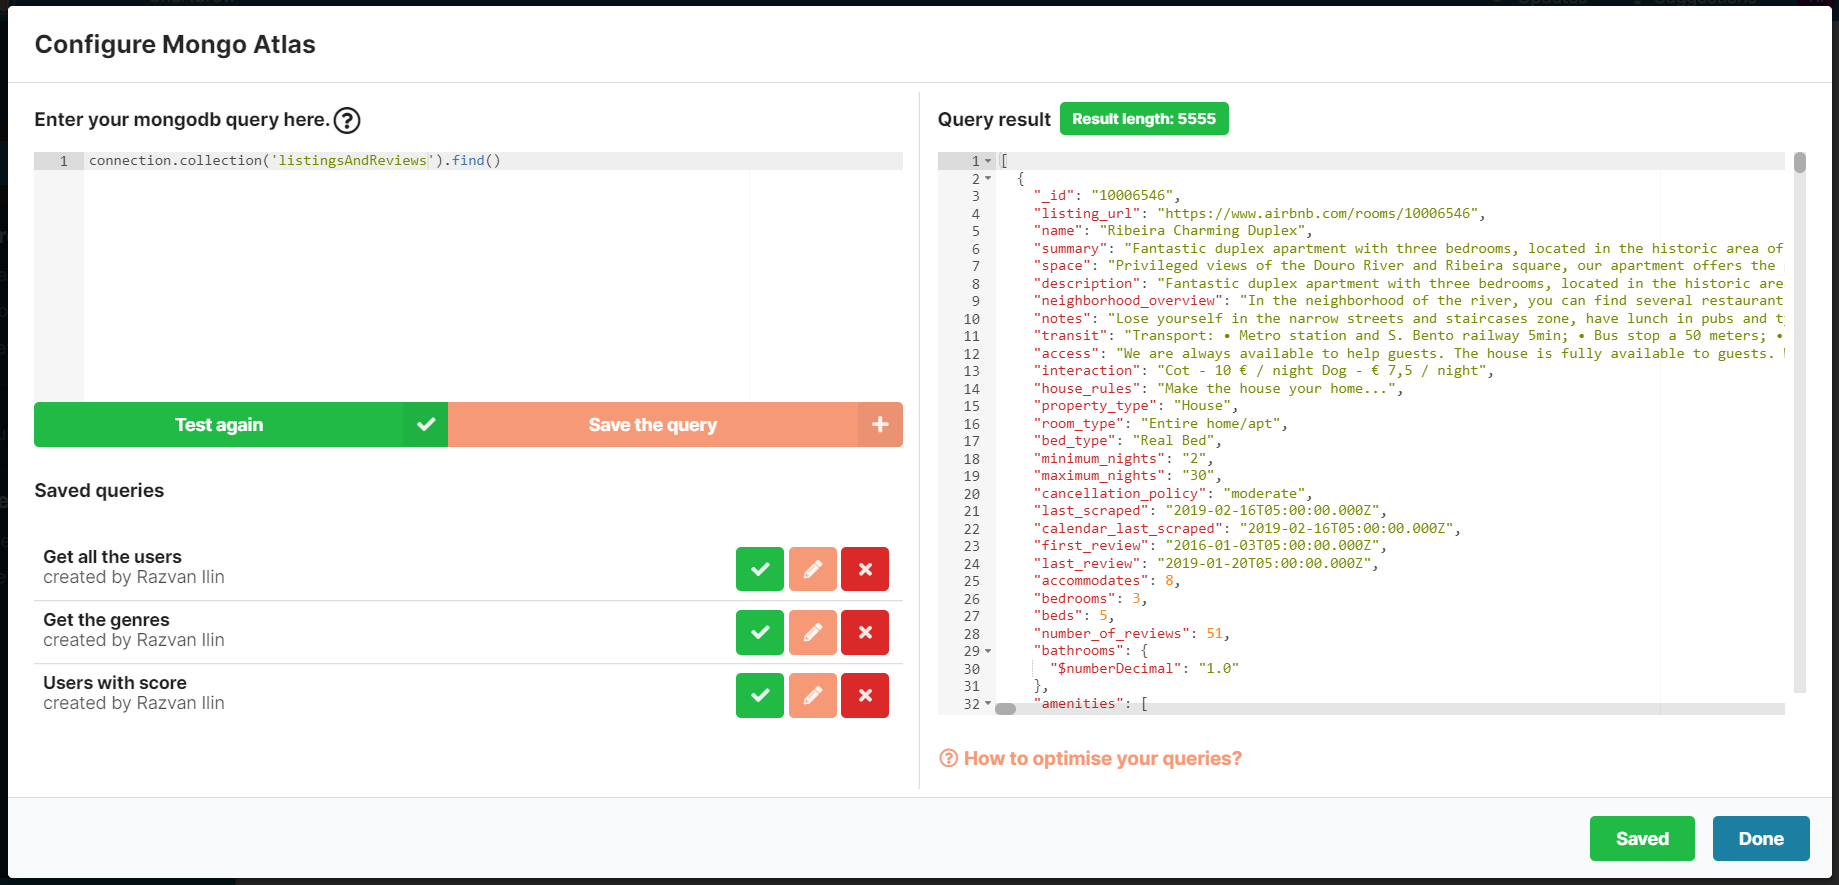Edit the 'Get all the users' query
1839x885 pixels.
813,569
